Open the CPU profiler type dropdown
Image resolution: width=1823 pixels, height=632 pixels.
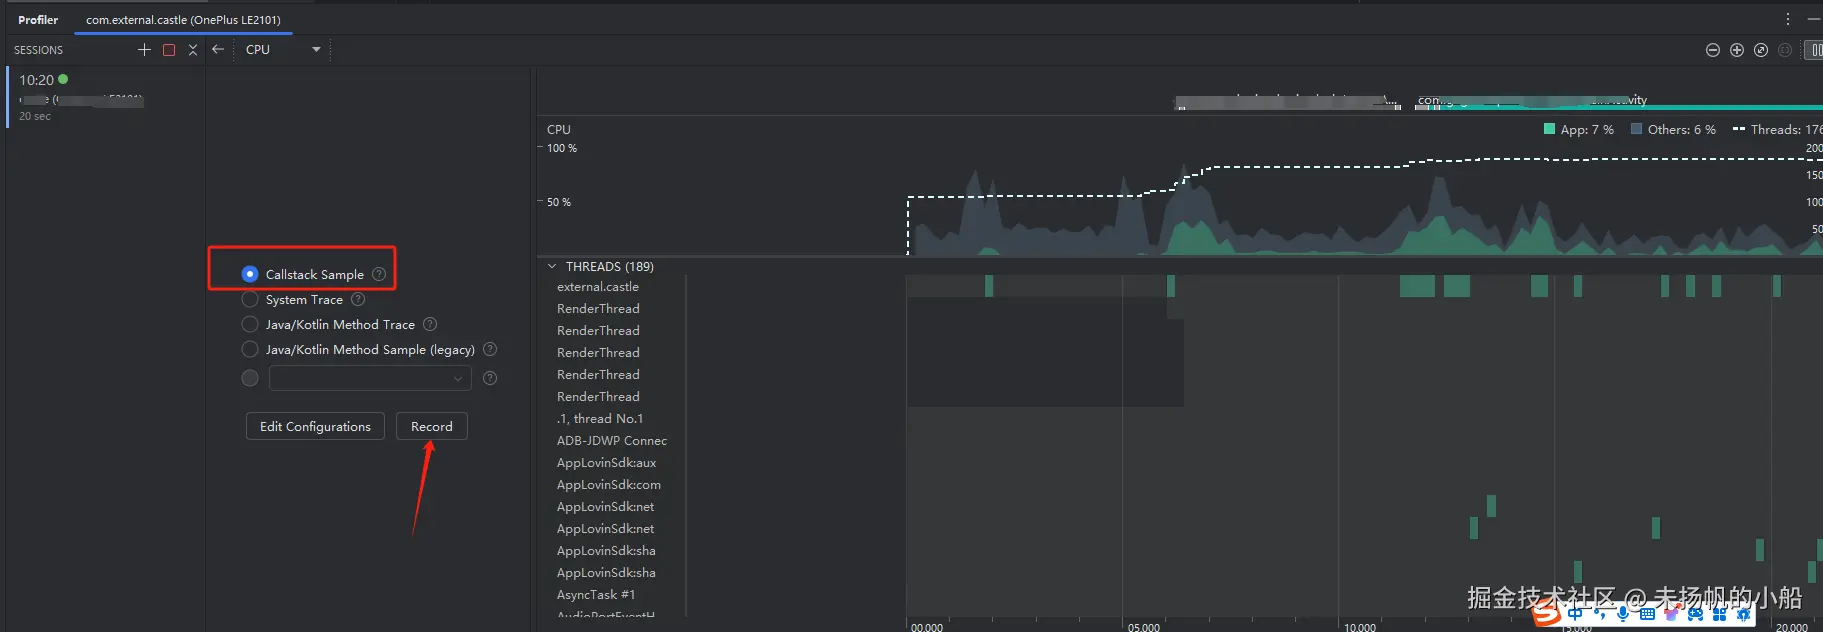[x=284, y=49]
